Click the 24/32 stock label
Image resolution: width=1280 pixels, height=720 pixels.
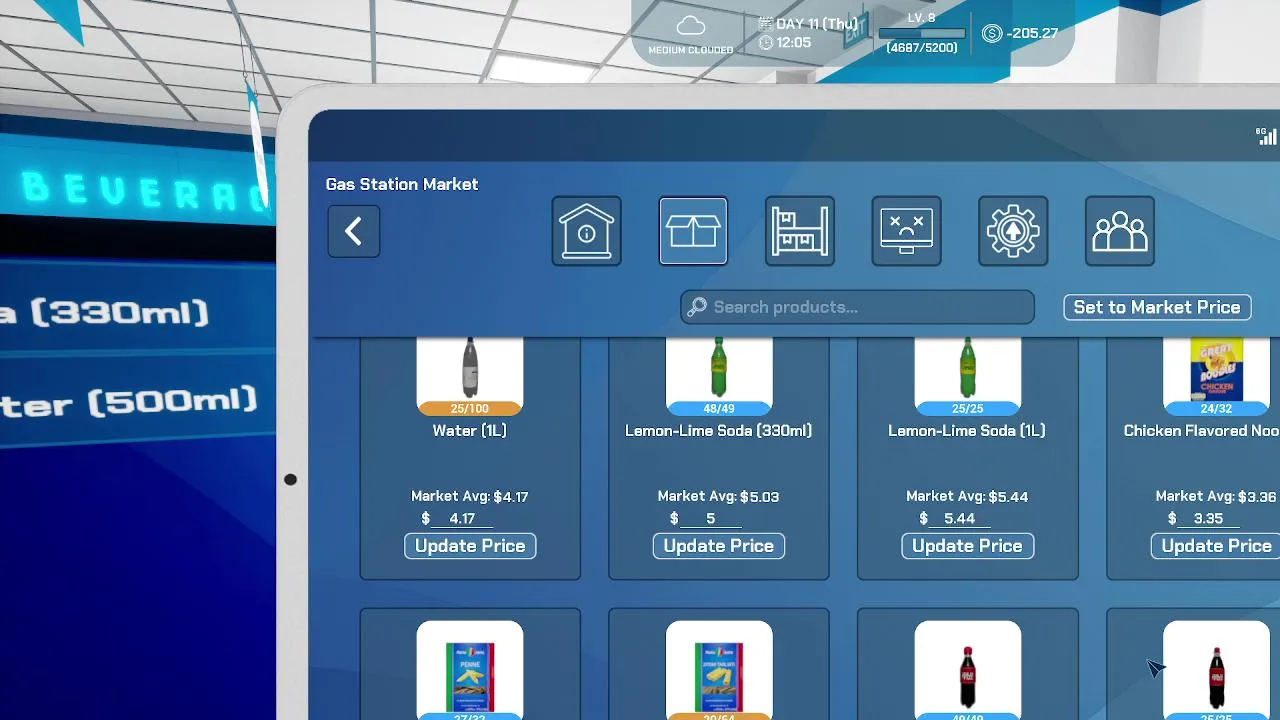[1216, 408]
